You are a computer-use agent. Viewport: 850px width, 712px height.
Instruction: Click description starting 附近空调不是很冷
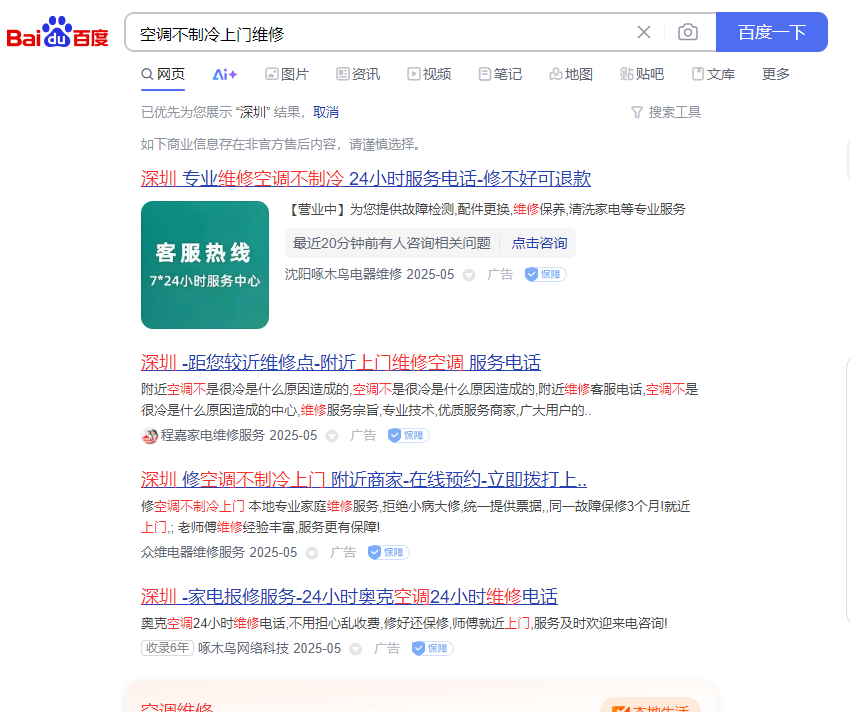(420, 400)
